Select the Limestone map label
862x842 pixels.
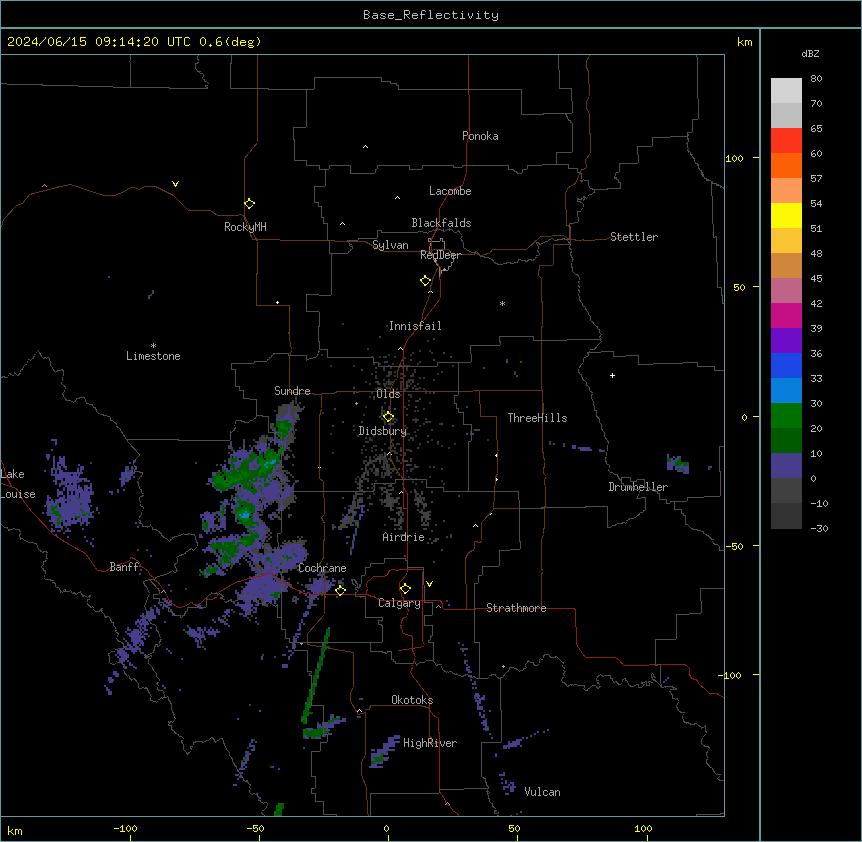click(x=153, y=356)
